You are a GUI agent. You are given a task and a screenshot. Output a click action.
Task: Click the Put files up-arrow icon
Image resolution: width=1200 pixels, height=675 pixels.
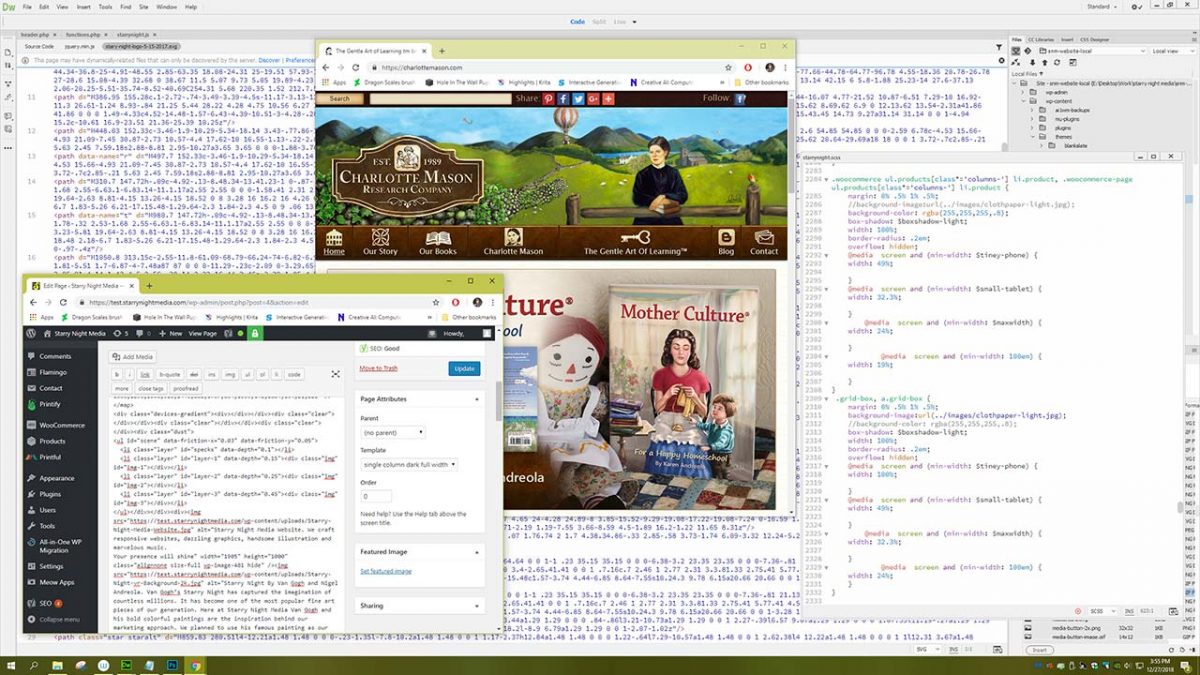pos(1046,62)
